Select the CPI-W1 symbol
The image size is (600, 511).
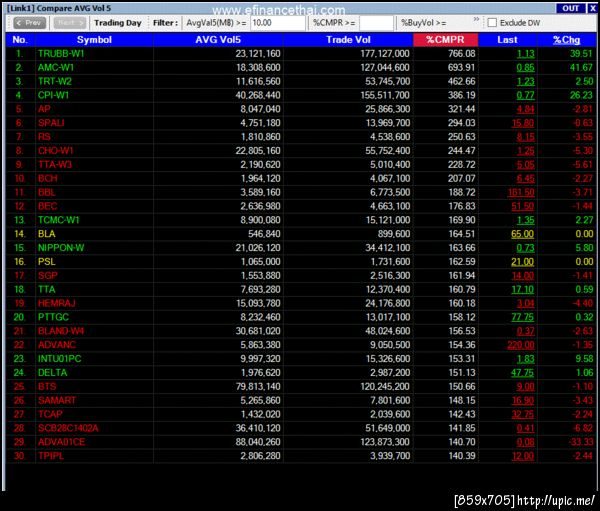tap(53, 95)
